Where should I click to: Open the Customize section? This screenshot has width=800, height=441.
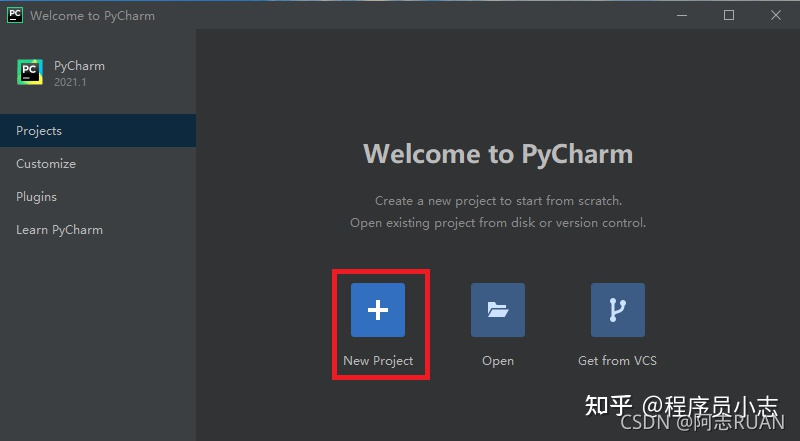tap(98, 164)
